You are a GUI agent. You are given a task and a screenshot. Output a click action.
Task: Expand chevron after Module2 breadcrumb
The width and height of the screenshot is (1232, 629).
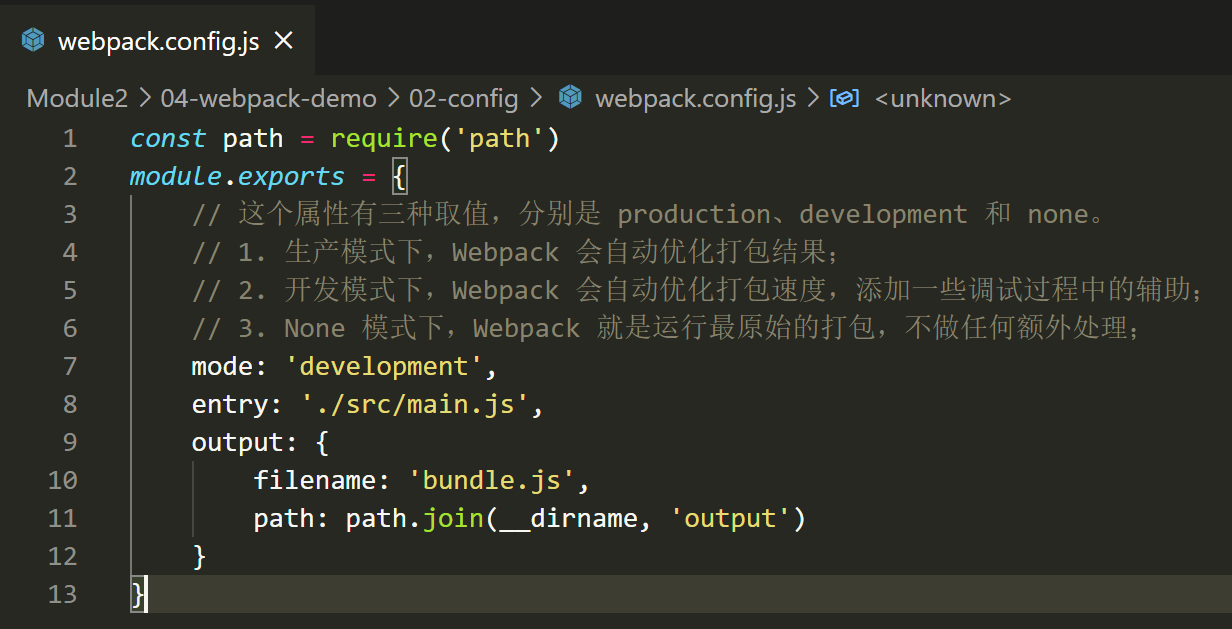[x=144, y=98]
